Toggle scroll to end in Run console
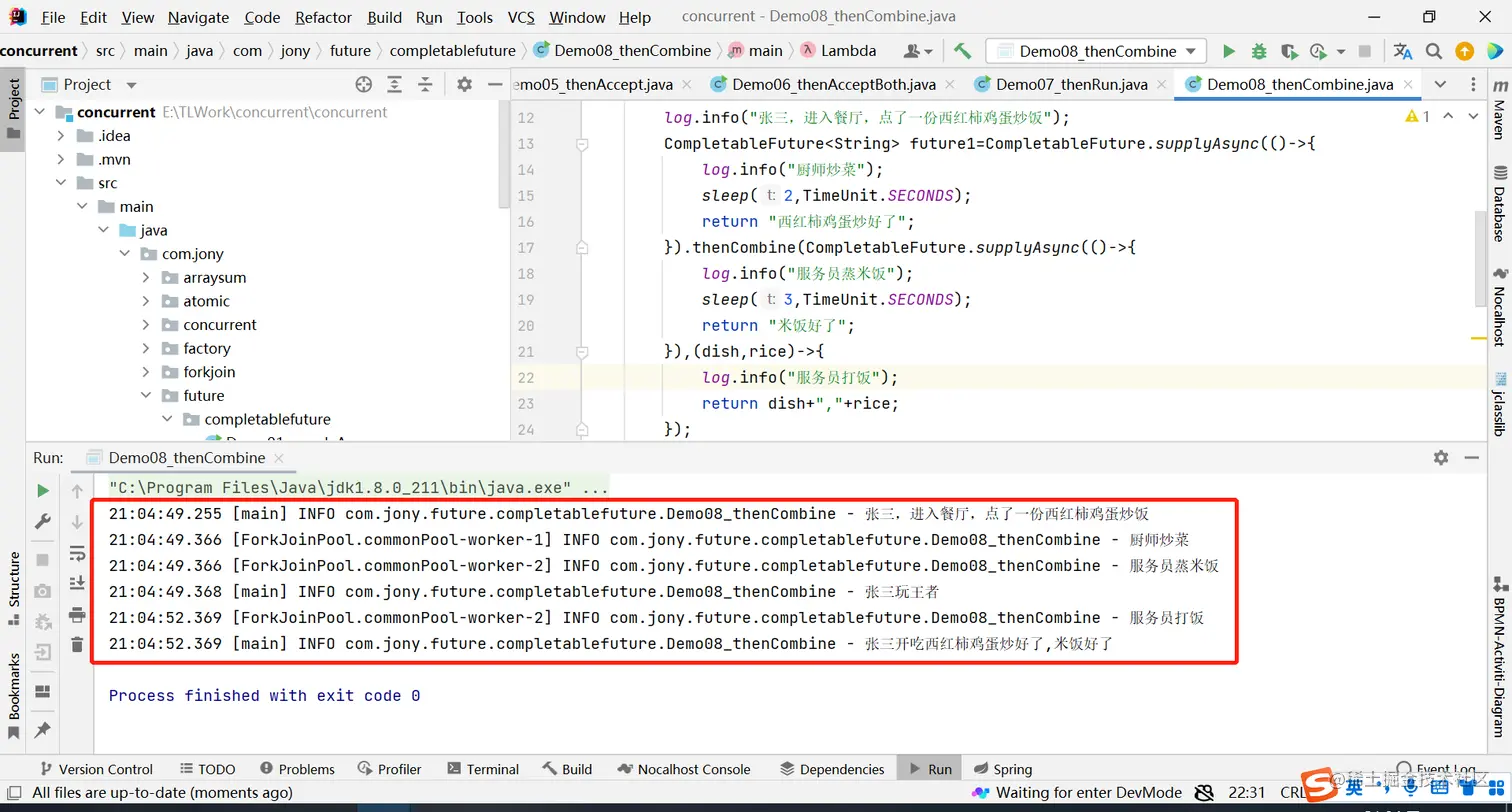 pos(77,583)
